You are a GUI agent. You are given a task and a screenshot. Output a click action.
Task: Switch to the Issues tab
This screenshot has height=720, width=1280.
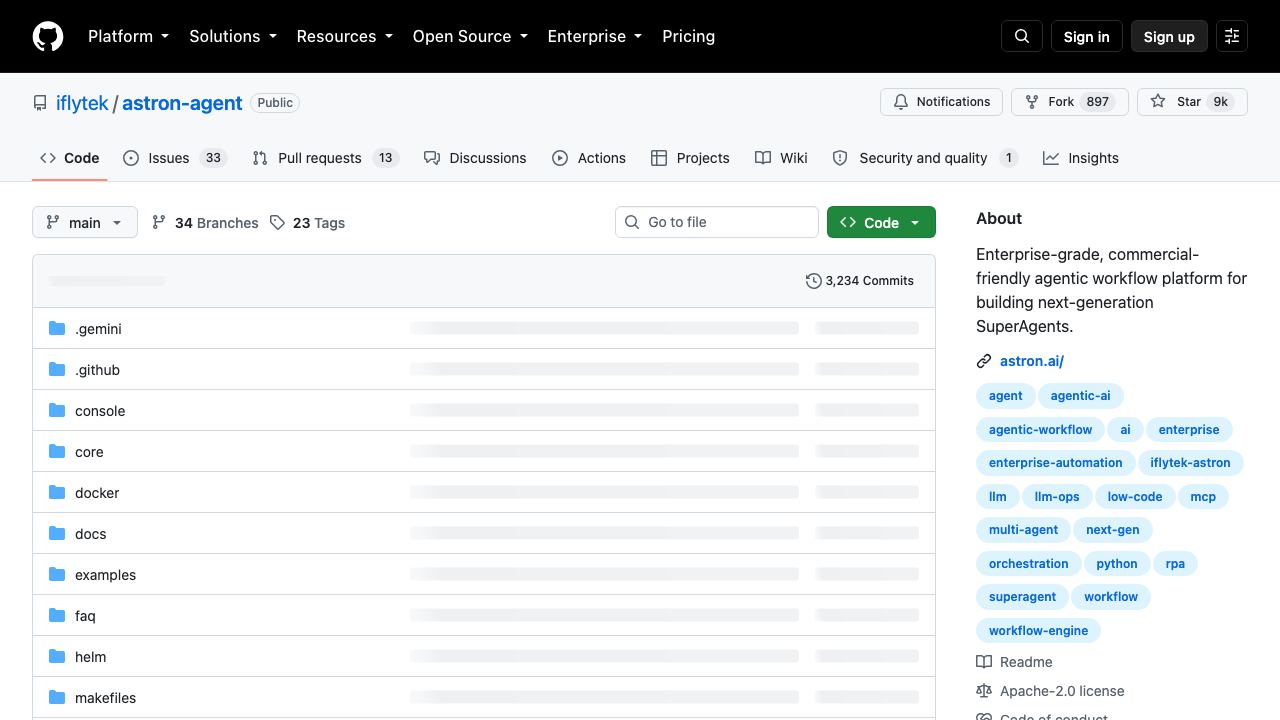175,158
